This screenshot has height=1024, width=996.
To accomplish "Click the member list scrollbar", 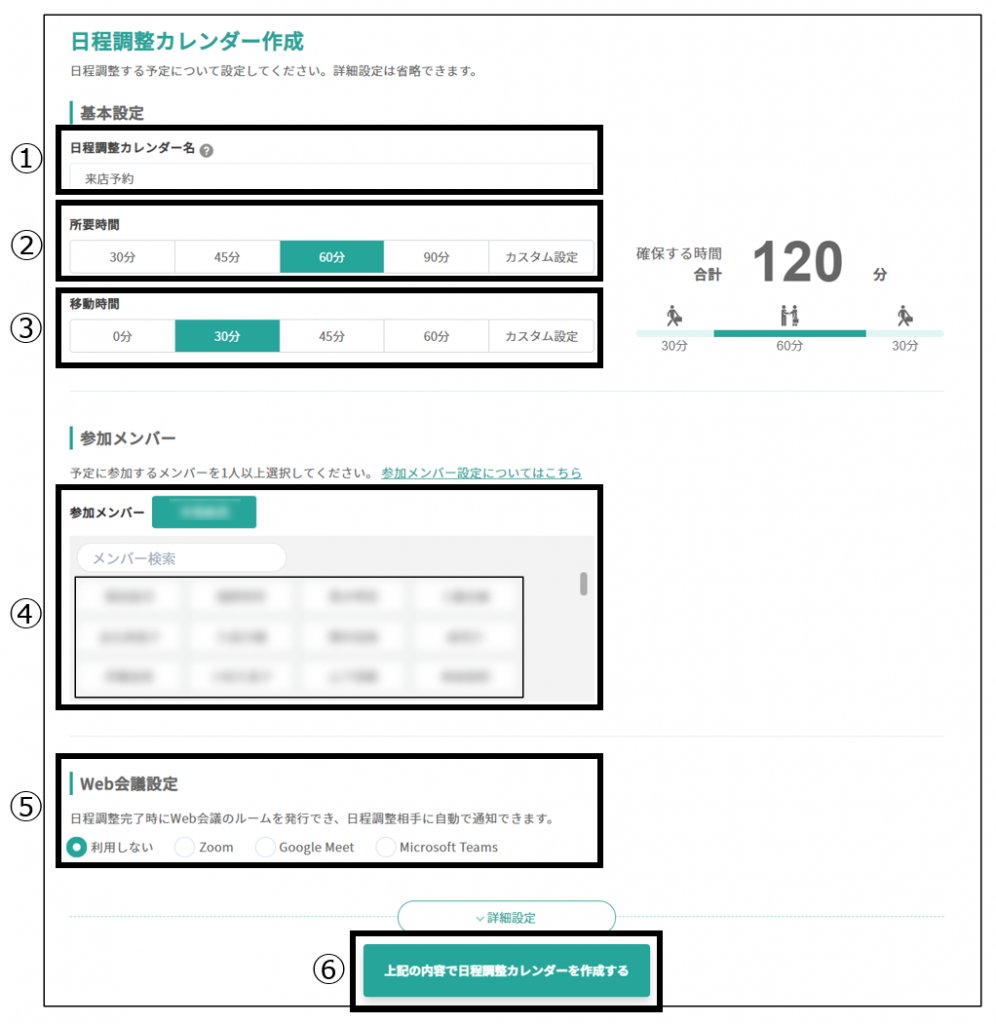I will pyautogui.click(x=584, y=584).
